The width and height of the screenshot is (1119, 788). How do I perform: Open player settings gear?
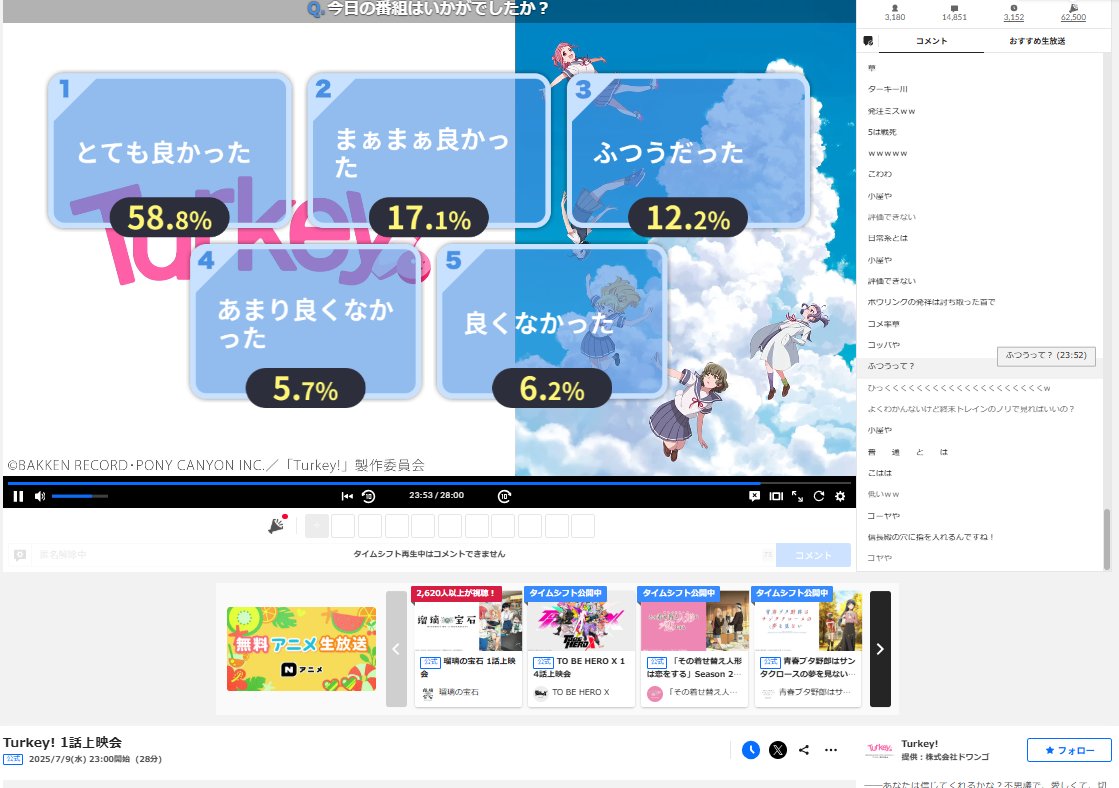[840, 496]
